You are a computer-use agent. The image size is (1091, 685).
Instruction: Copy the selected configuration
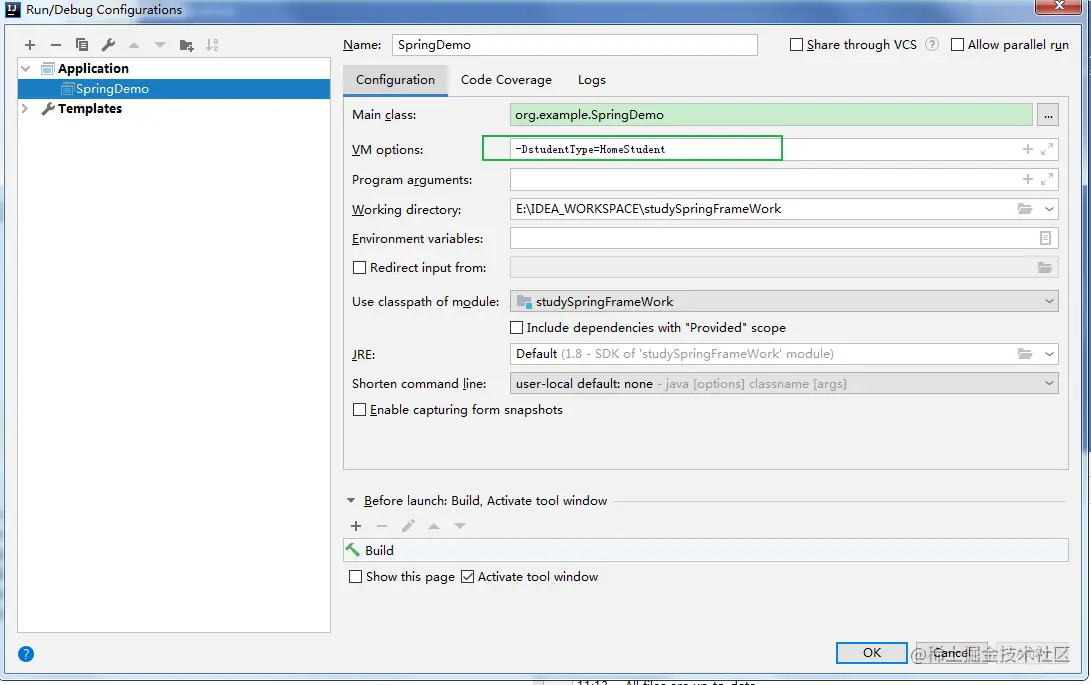click(x=82, y=45)
